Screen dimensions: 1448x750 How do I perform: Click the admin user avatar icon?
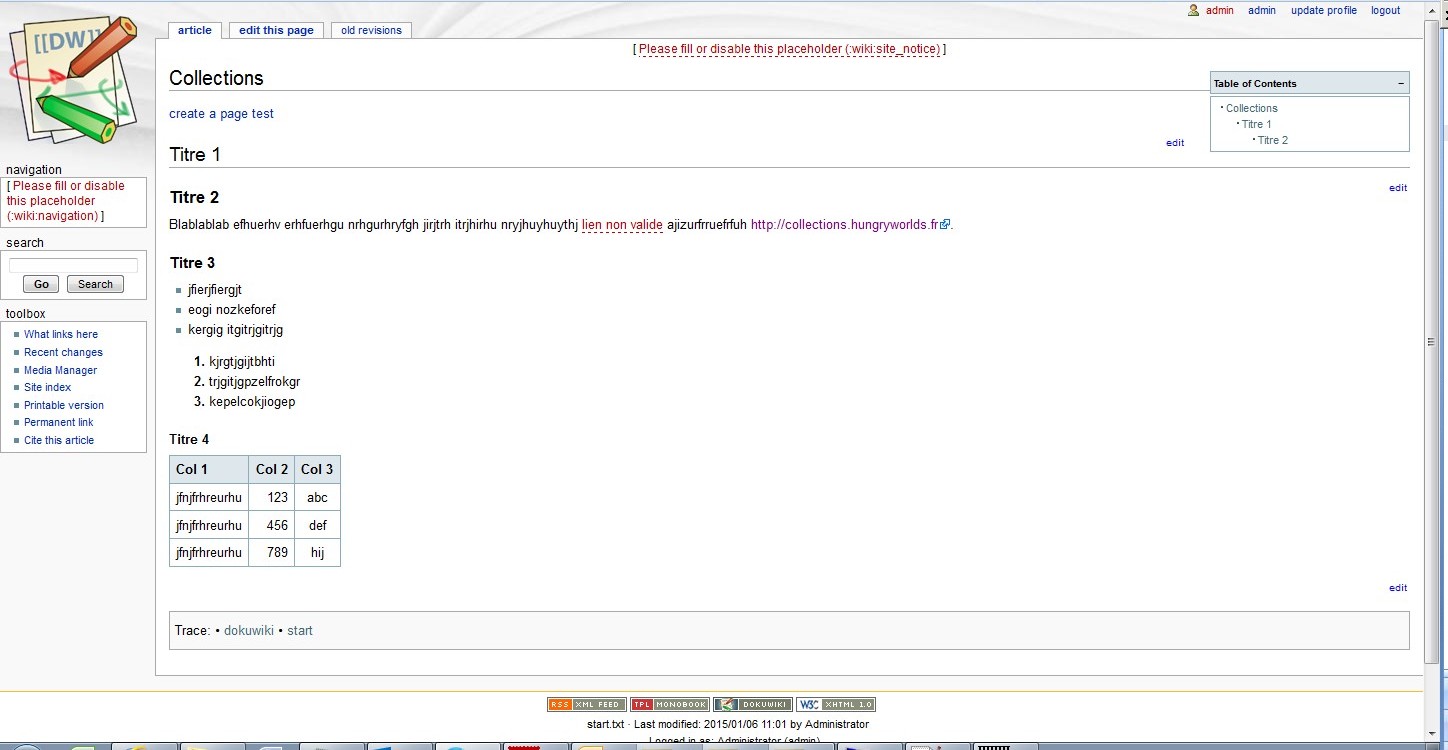[x=1193, y=11]
